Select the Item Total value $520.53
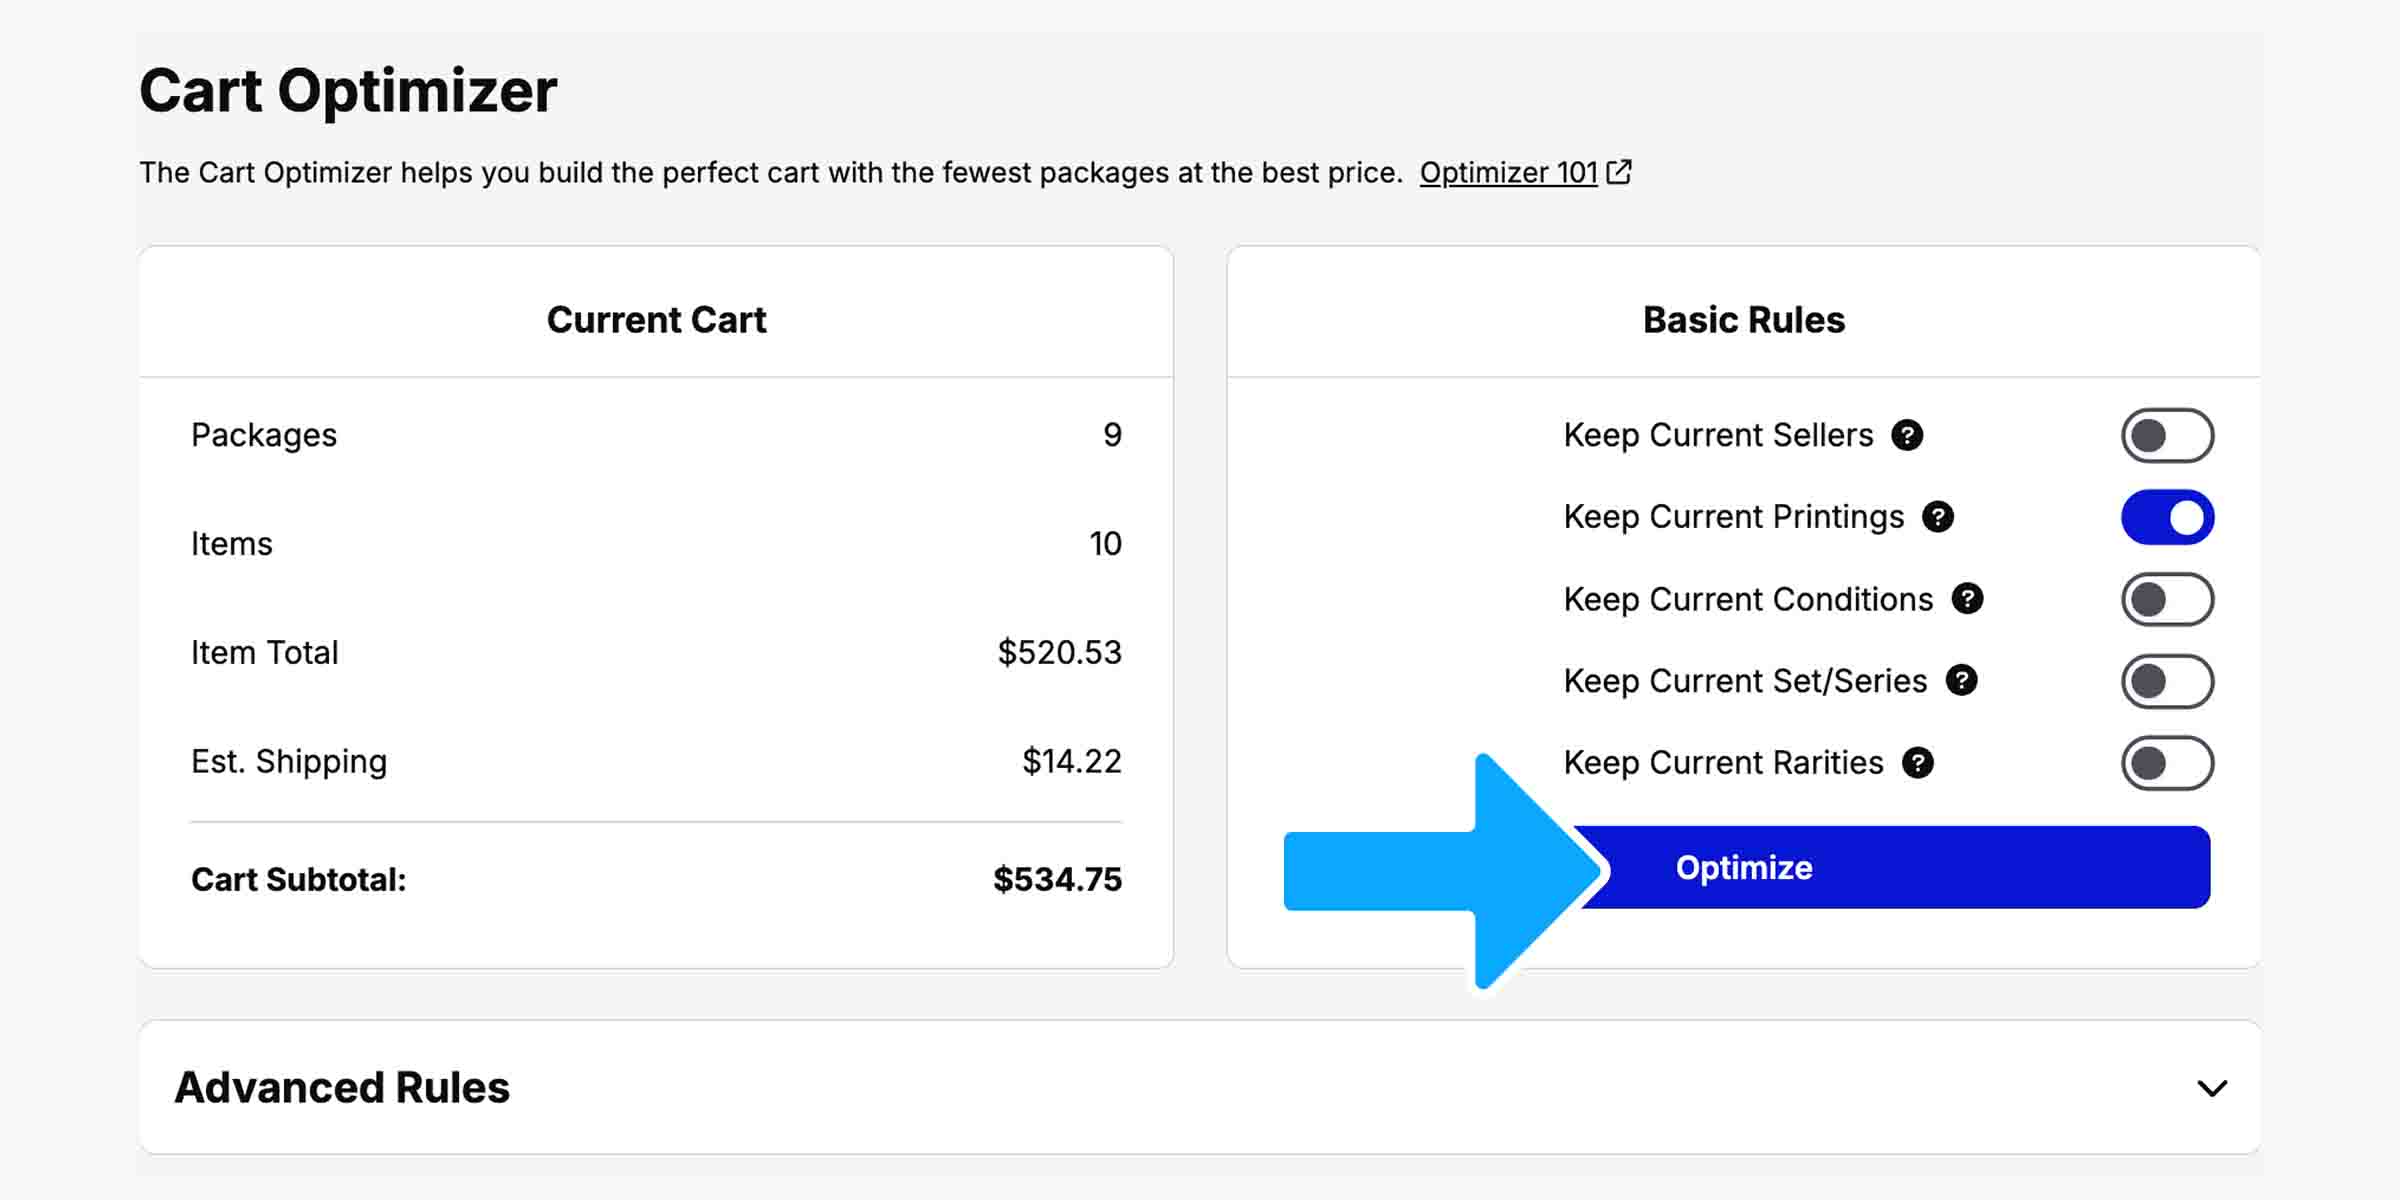2400x1200 pixels. point(1059,653)
